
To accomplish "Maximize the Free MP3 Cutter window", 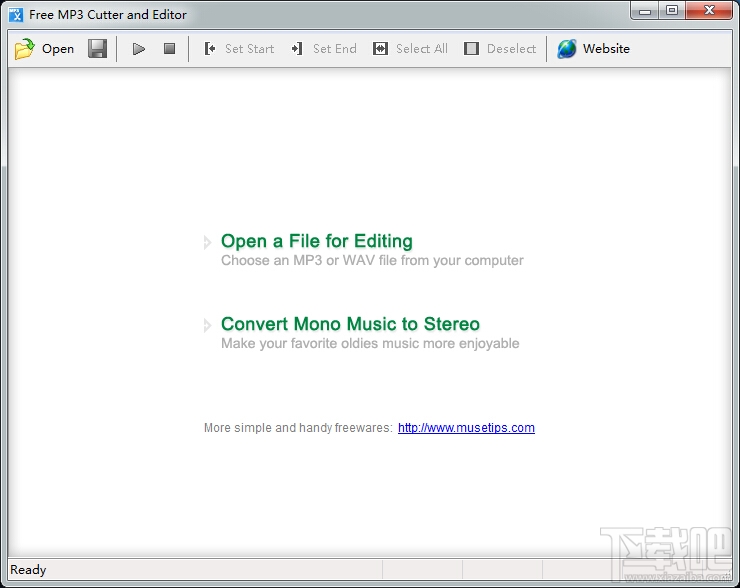I will click(672, 11).
